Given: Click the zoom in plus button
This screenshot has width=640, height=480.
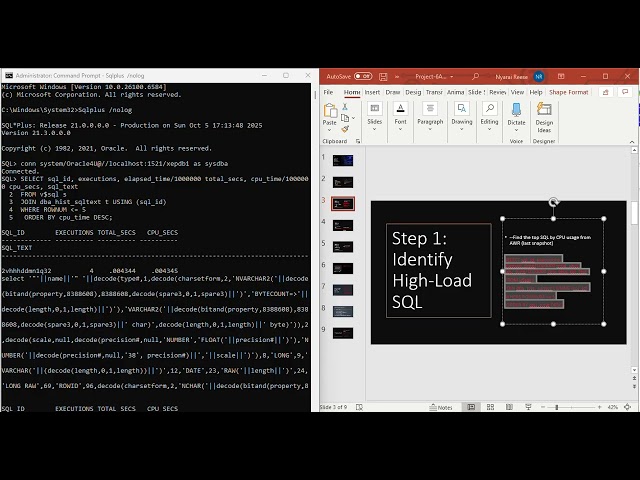Looking at the screenshot, I should (x=599, y=407).
